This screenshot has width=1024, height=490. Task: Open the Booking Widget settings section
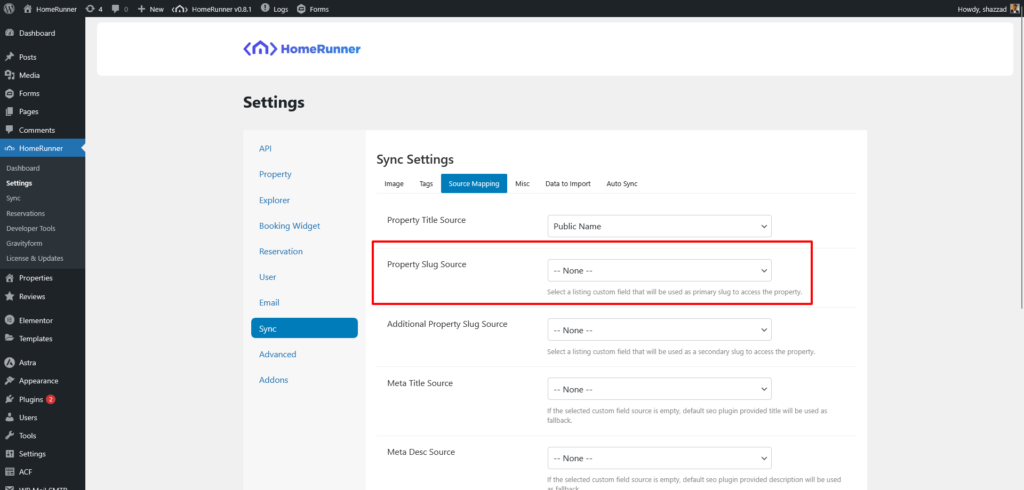click(289, 226)
